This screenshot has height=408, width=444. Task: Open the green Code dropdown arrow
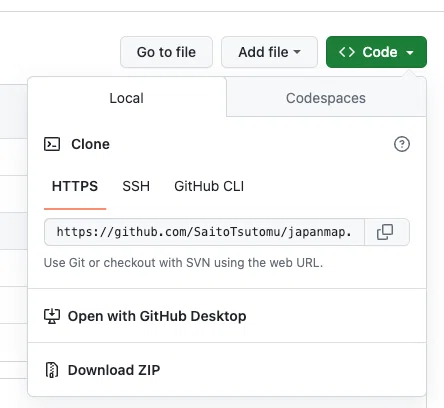pyautogui.click(x=410, y=52)
